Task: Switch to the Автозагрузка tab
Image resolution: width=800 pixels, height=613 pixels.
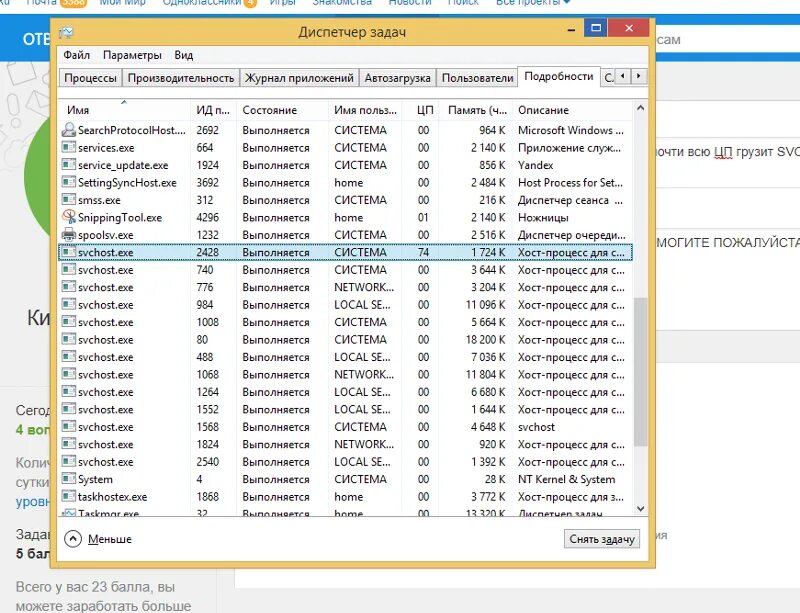Action: pyautogui.click(x=397, y=78)
